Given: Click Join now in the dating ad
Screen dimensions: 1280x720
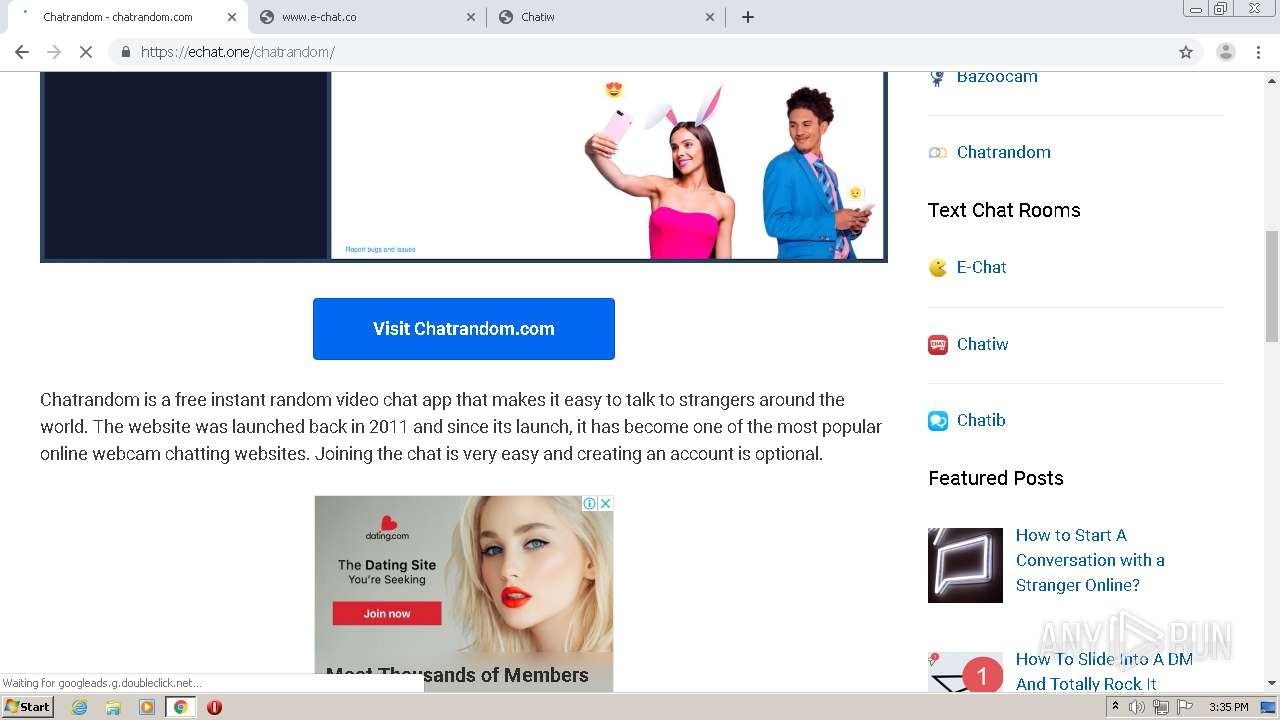Looking at the screenshot, I should click(x=387, y=613).
